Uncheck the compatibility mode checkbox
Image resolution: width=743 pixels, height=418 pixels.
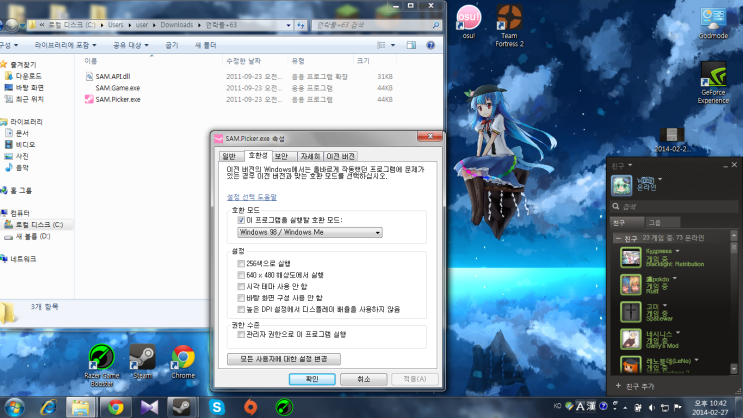click(x=241, y=220)
